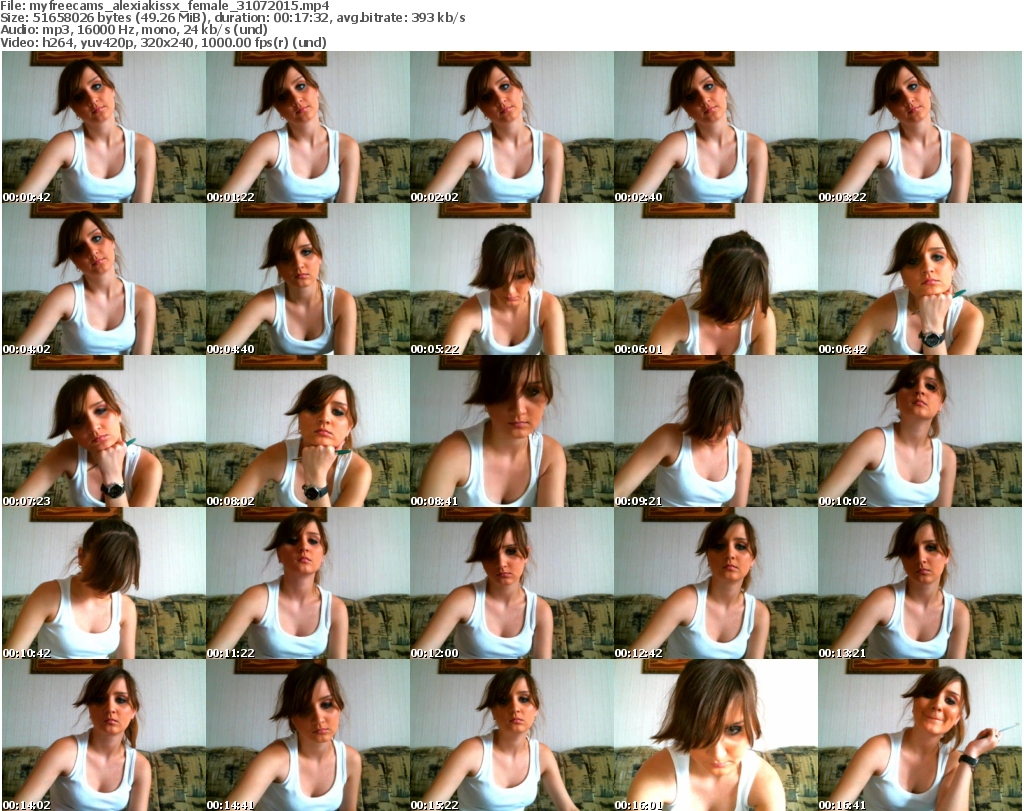Image resolution: width=1024 pixels, height=811 pixels.
Task: Open the 00:10:42 thumbnail
Action: pyautogui.click(x=104, y=583)
